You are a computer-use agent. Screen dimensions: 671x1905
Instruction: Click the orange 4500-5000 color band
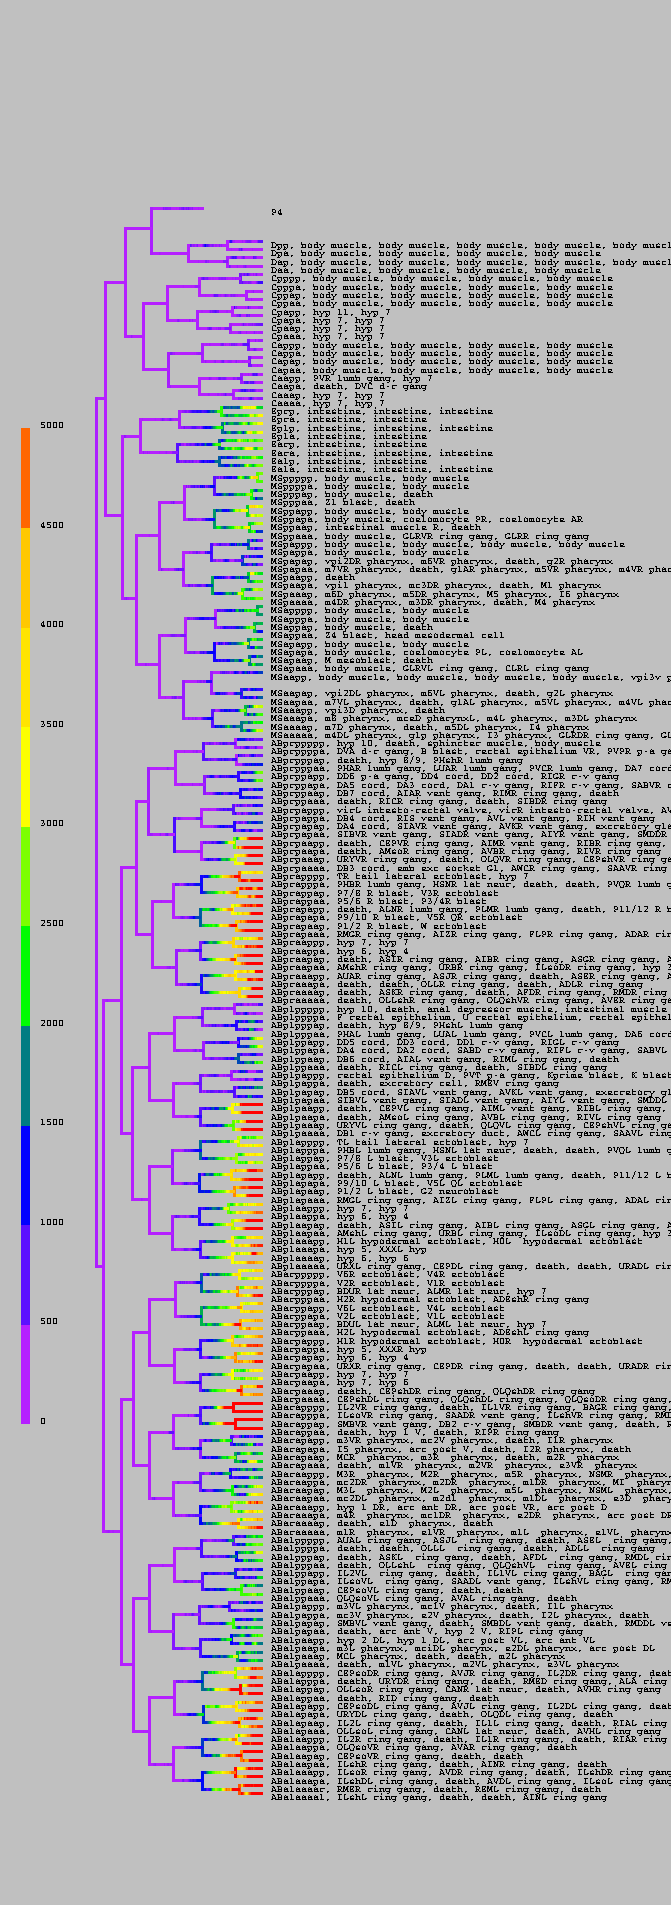[26, 477]
